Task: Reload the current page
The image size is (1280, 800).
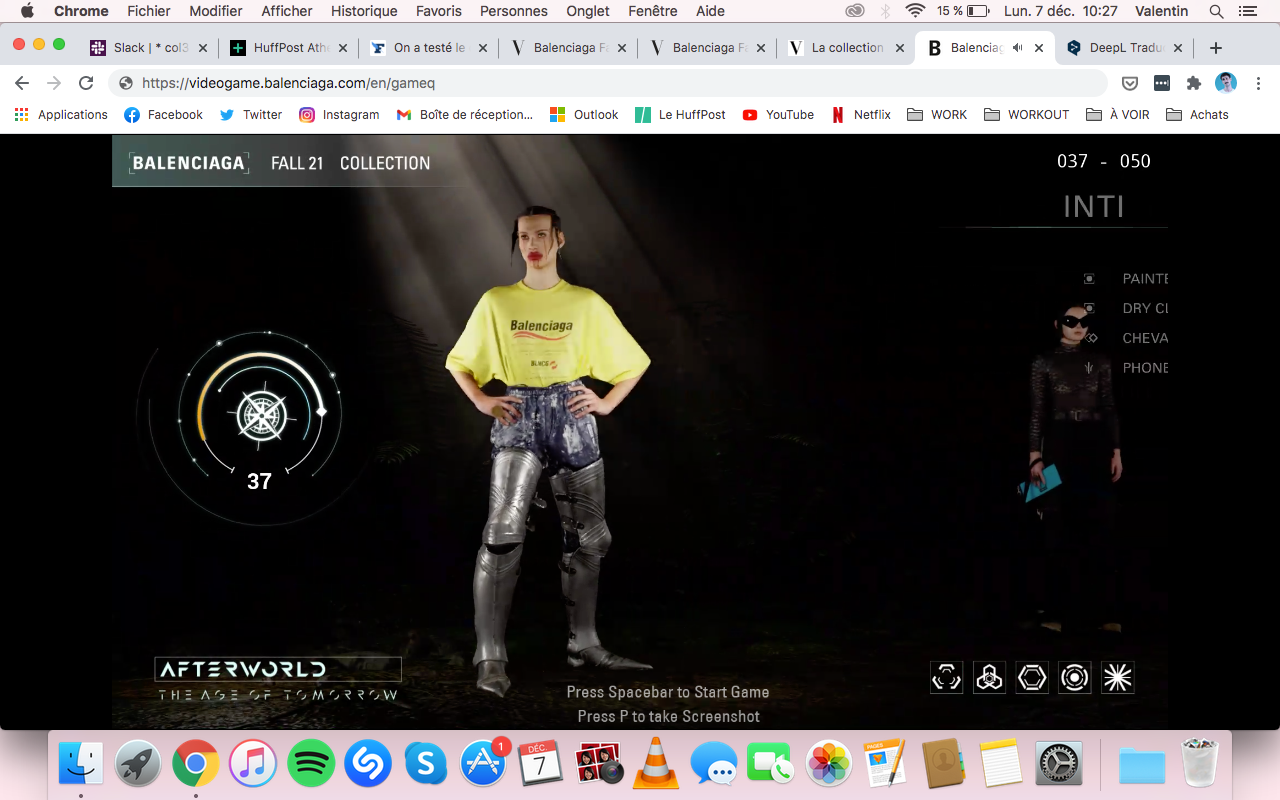Action: pos(86,83)
